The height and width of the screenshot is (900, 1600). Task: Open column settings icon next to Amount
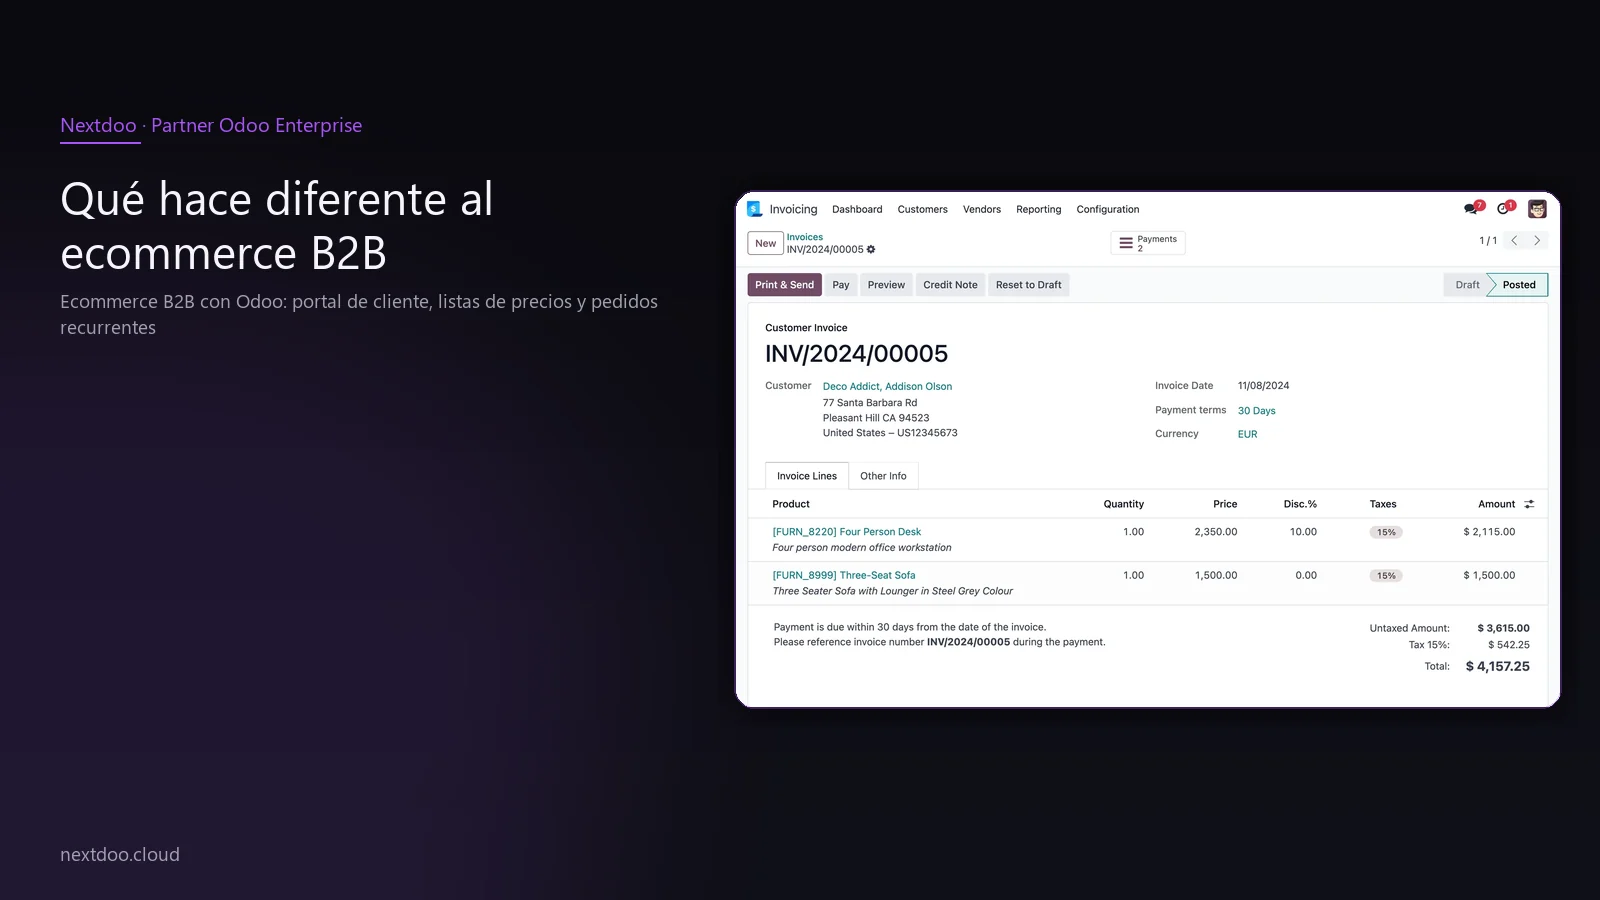pos(1529,504)
